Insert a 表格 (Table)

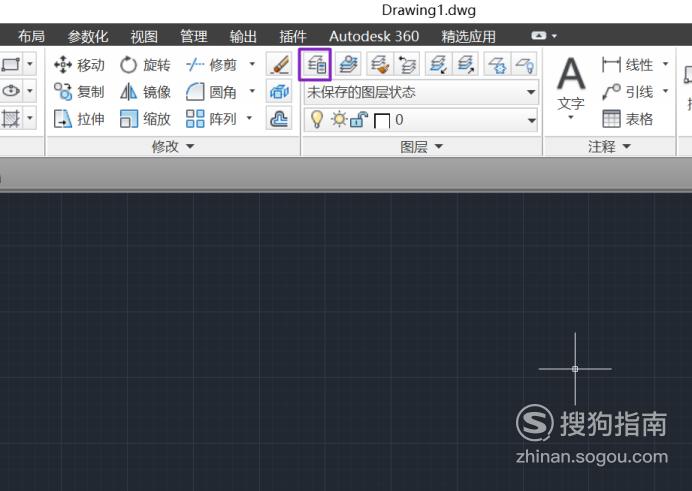(x=627, y=119)
